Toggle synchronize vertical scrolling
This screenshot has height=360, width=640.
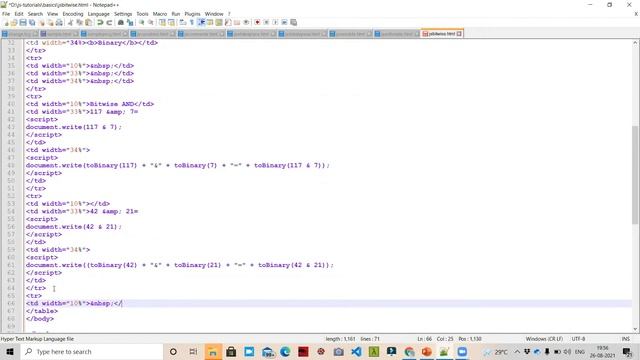tap(162, 22)
